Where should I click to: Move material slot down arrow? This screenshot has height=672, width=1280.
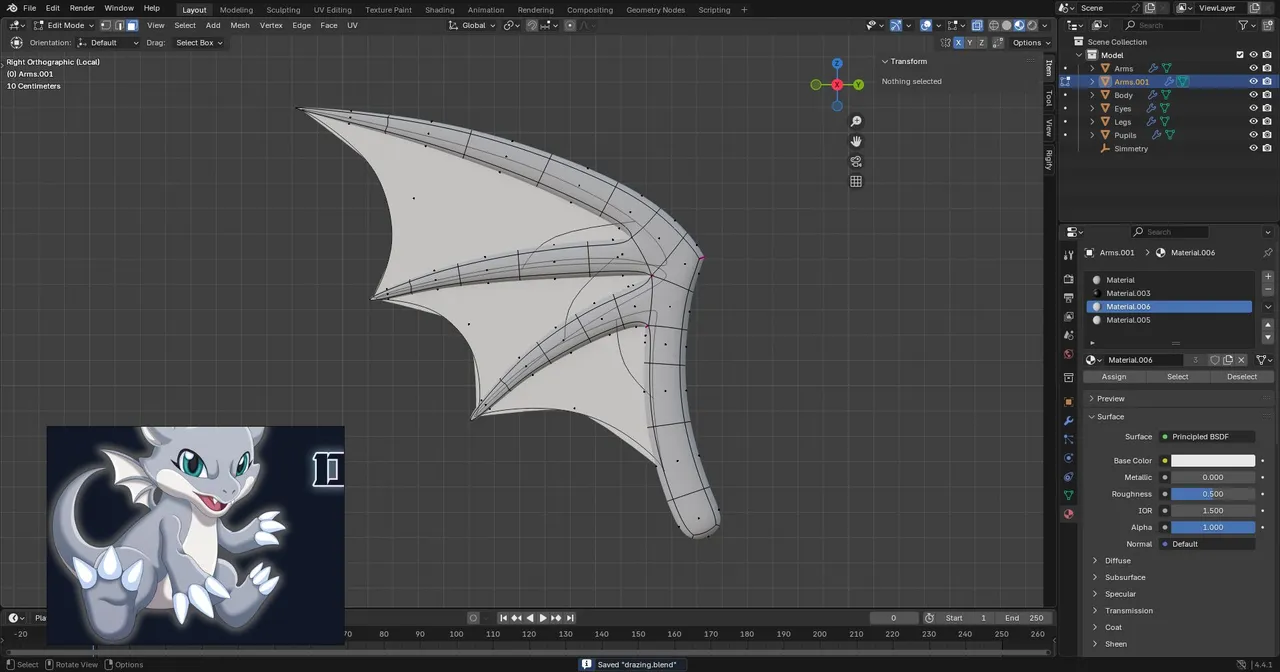coord(1268,337)
